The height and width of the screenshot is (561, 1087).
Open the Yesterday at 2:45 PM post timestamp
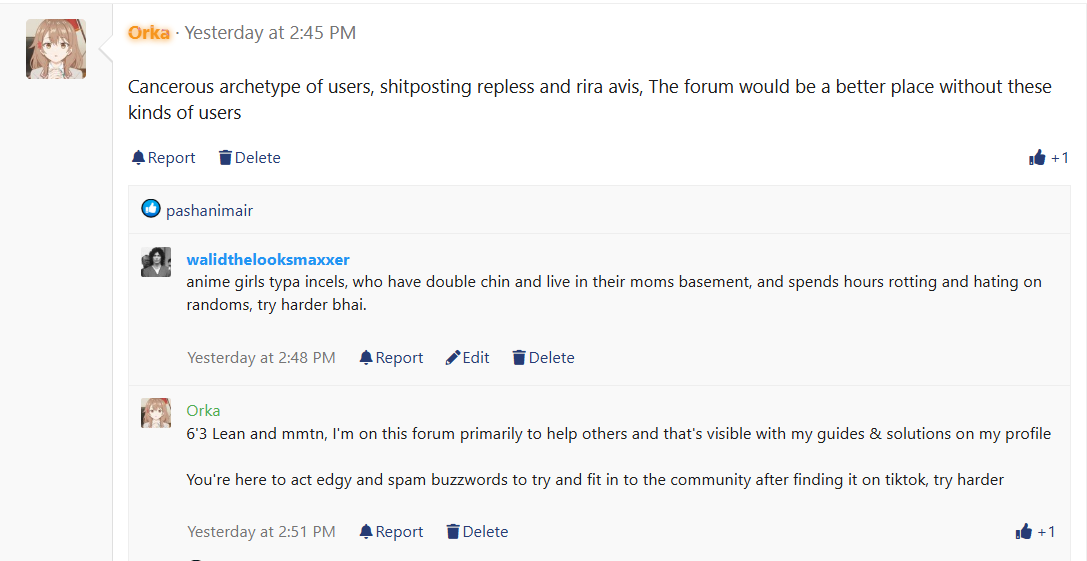[270, 33]
